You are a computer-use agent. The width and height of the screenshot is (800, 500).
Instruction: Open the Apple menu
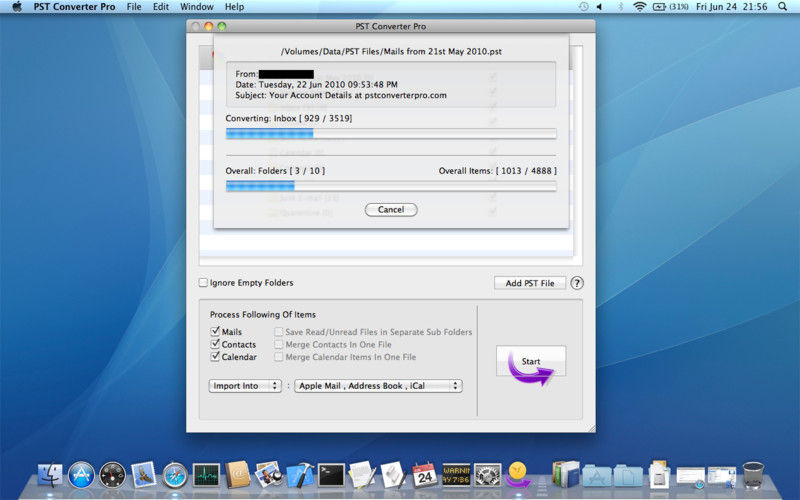[x=17, y=7]
